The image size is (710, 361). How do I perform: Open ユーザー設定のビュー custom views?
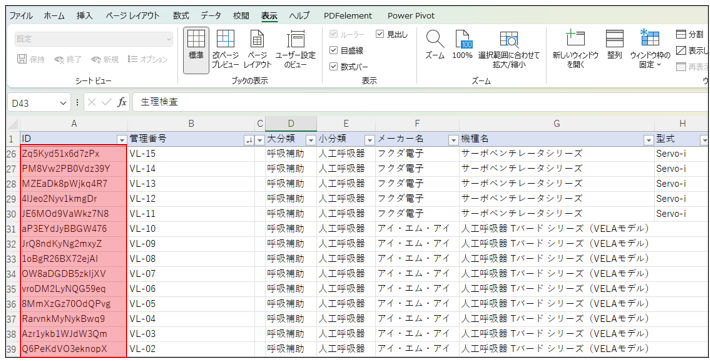(x=295, y=50)
